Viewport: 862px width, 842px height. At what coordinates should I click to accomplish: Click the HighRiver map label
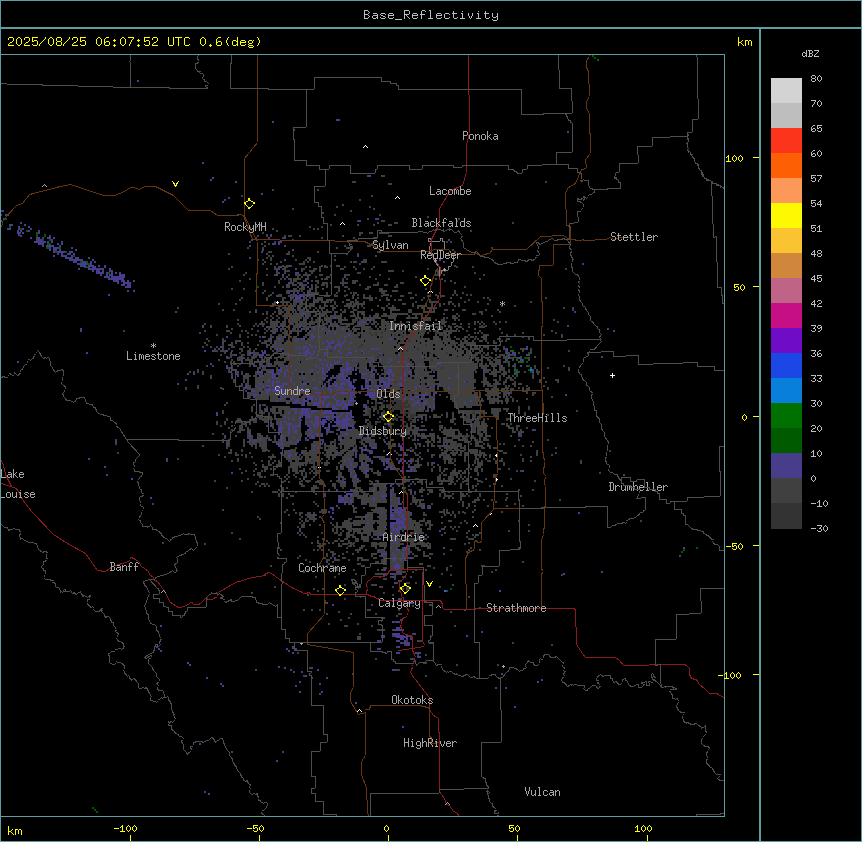tap(430, 743)
